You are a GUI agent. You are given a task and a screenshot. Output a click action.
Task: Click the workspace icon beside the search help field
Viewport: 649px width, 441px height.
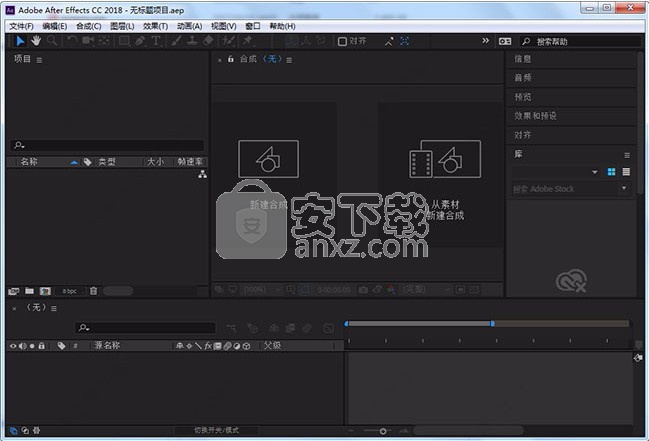(x=505, y=41)
